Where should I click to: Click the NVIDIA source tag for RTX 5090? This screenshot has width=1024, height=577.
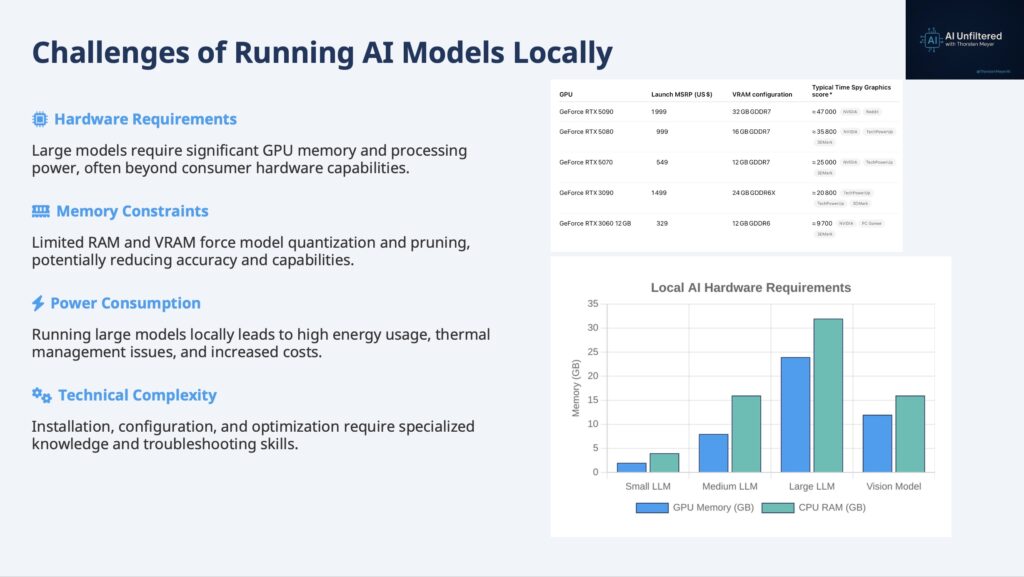pyautogui.click(x=849, y=112)
